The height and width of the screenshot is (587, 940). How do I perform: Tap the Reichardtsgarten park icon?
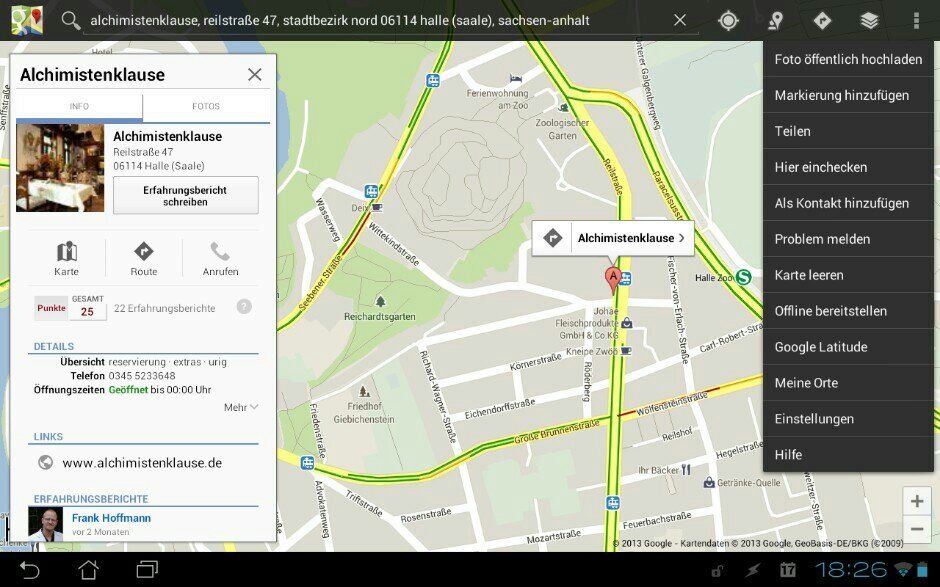(x=380, y=301)
